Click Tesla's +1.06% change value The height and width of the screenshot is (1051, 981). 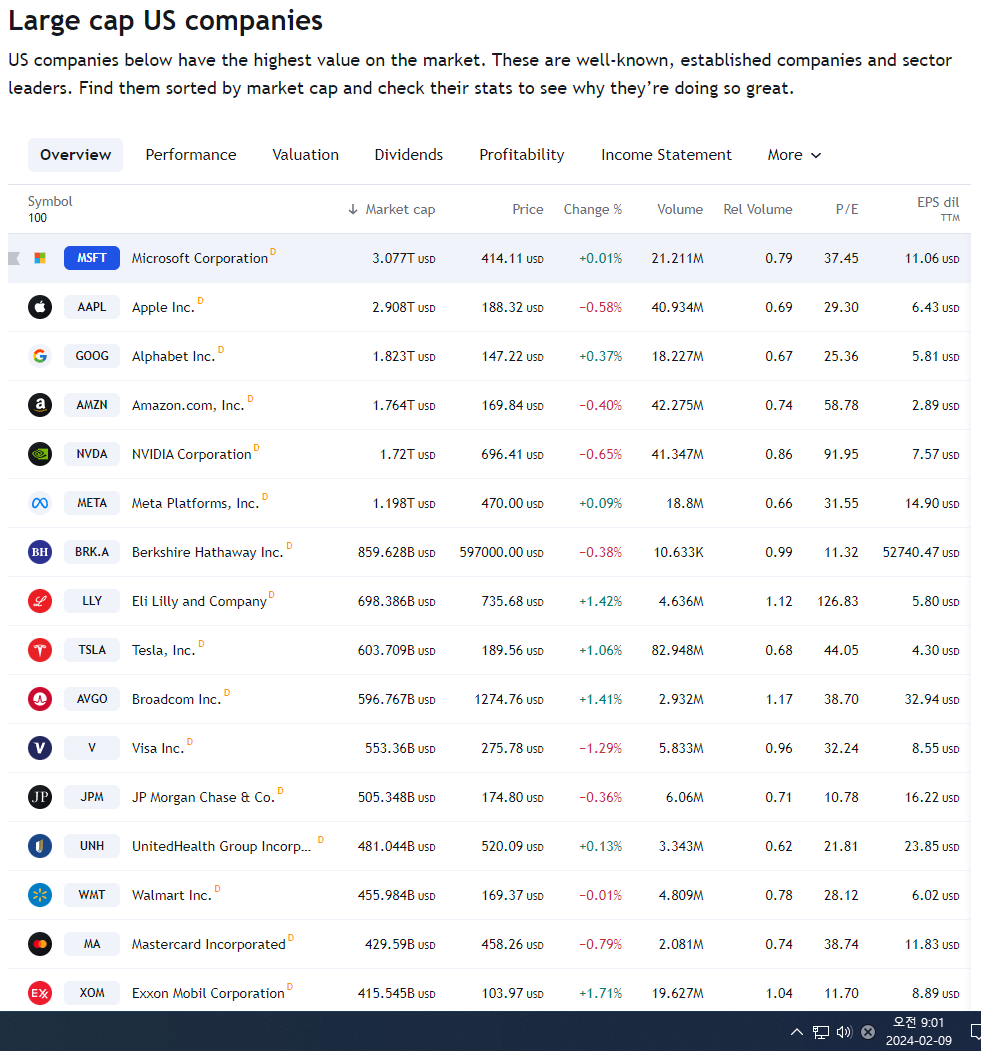pyautogui.click(x=600, y=650)
